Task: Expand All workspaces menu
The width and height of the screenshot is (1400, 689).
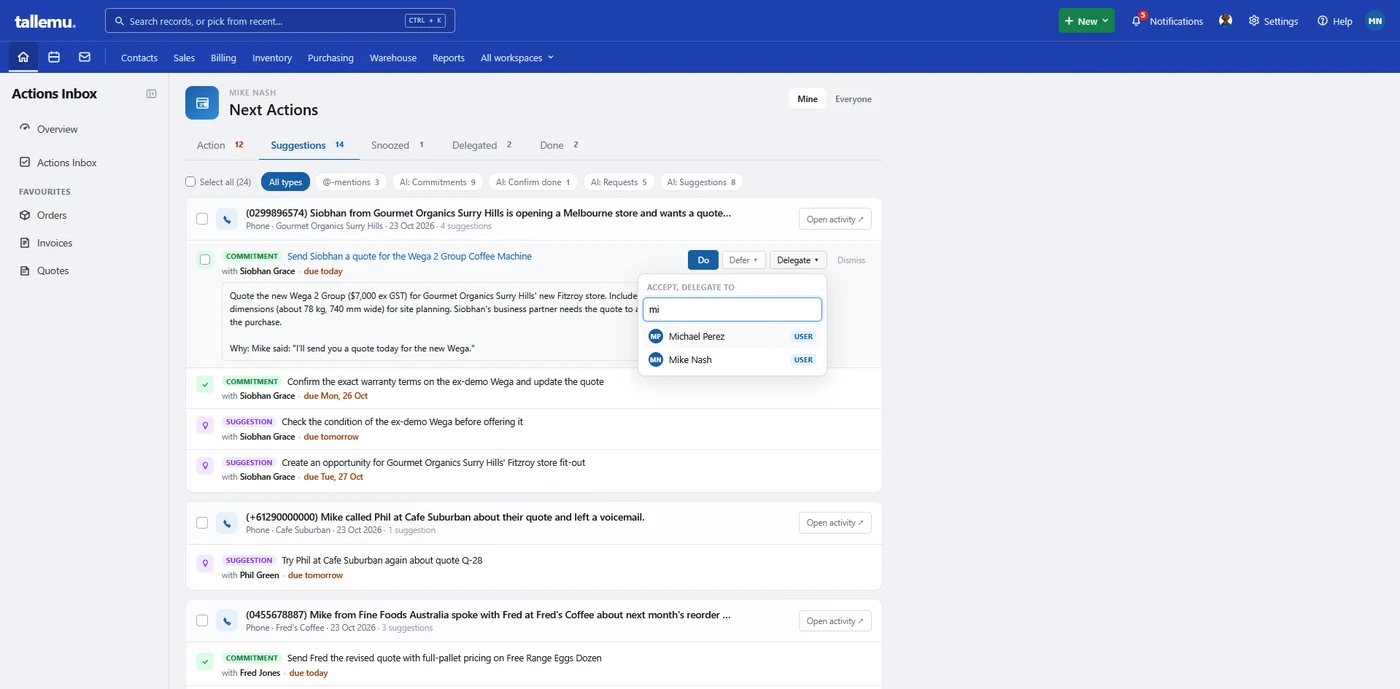Action: (x=517, y=58)
